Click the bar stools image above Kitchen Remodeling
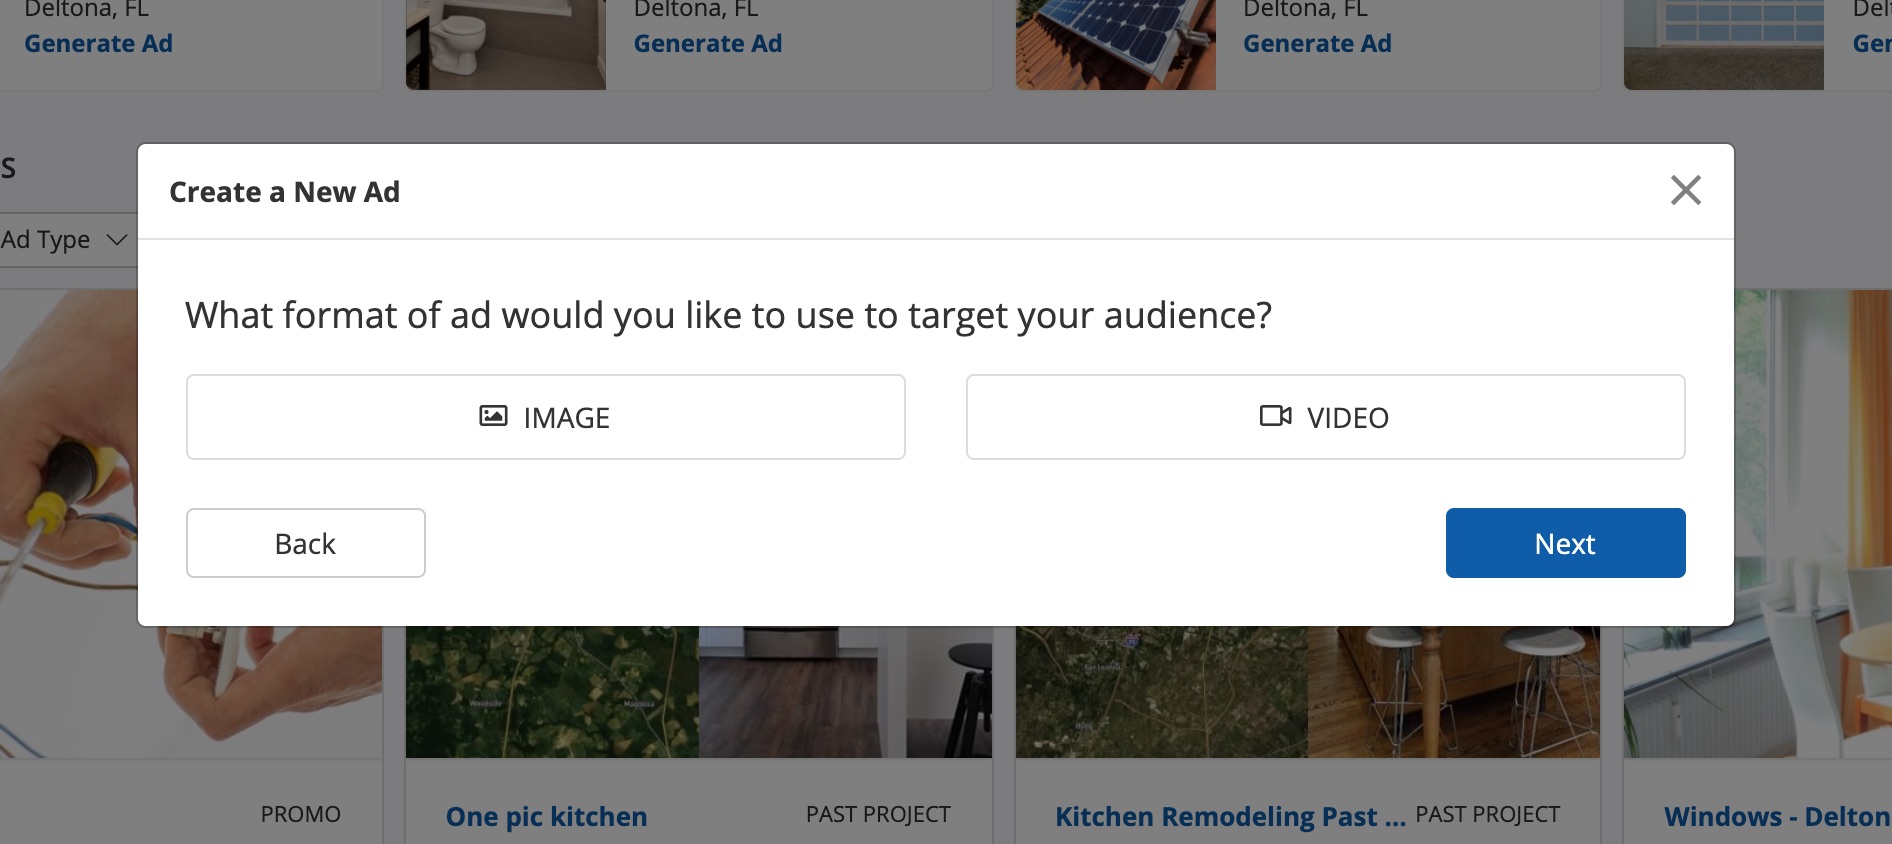1892x844 pixels. [1453, 692]
